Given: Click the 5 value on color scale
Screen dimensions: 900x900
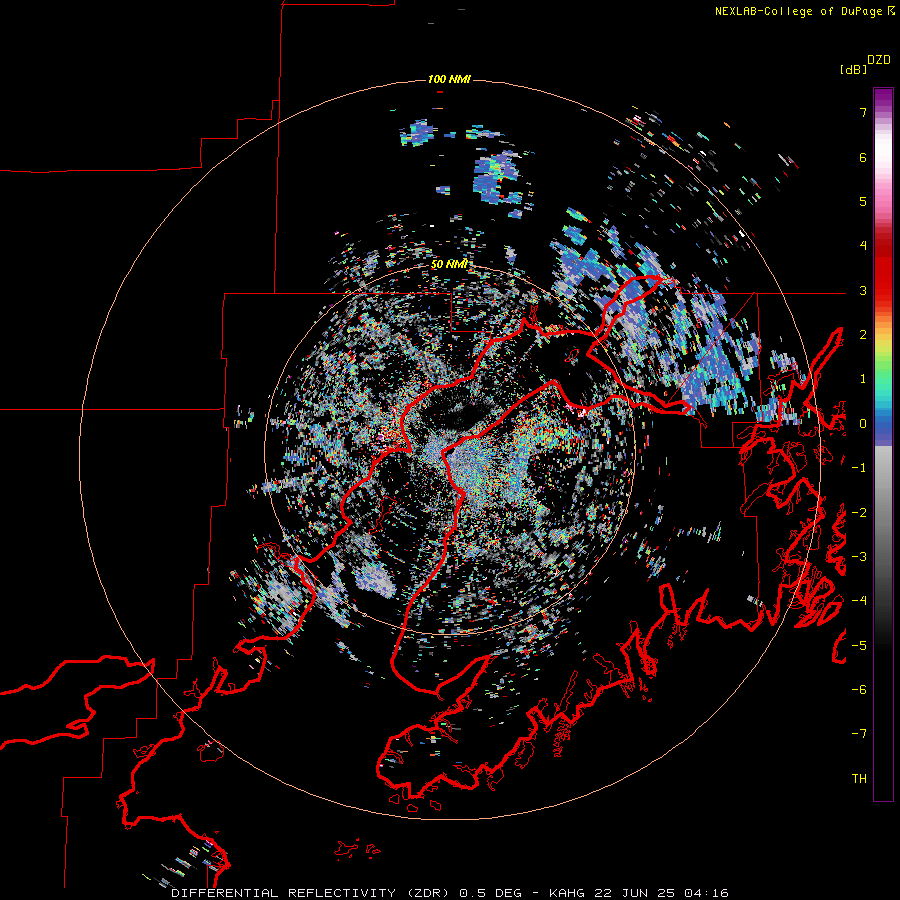Looking at the screenshot, I should point(863,201).
